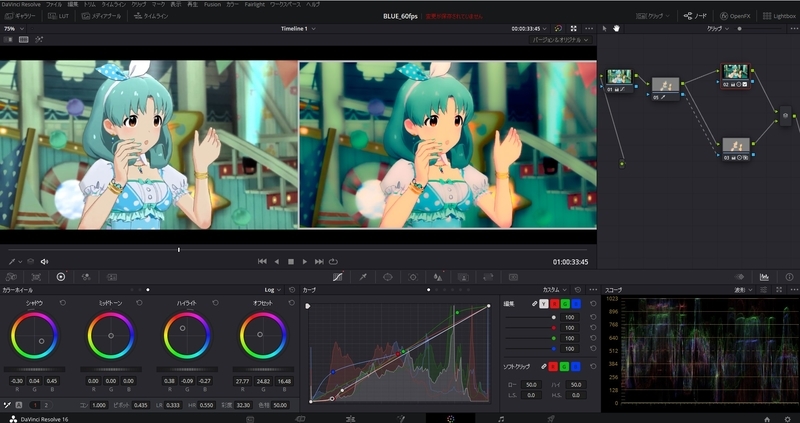Jump to previous clip with skip-back button
This screenshot has width=800, height=423.
pyautogui.click(x=262, y=262)
